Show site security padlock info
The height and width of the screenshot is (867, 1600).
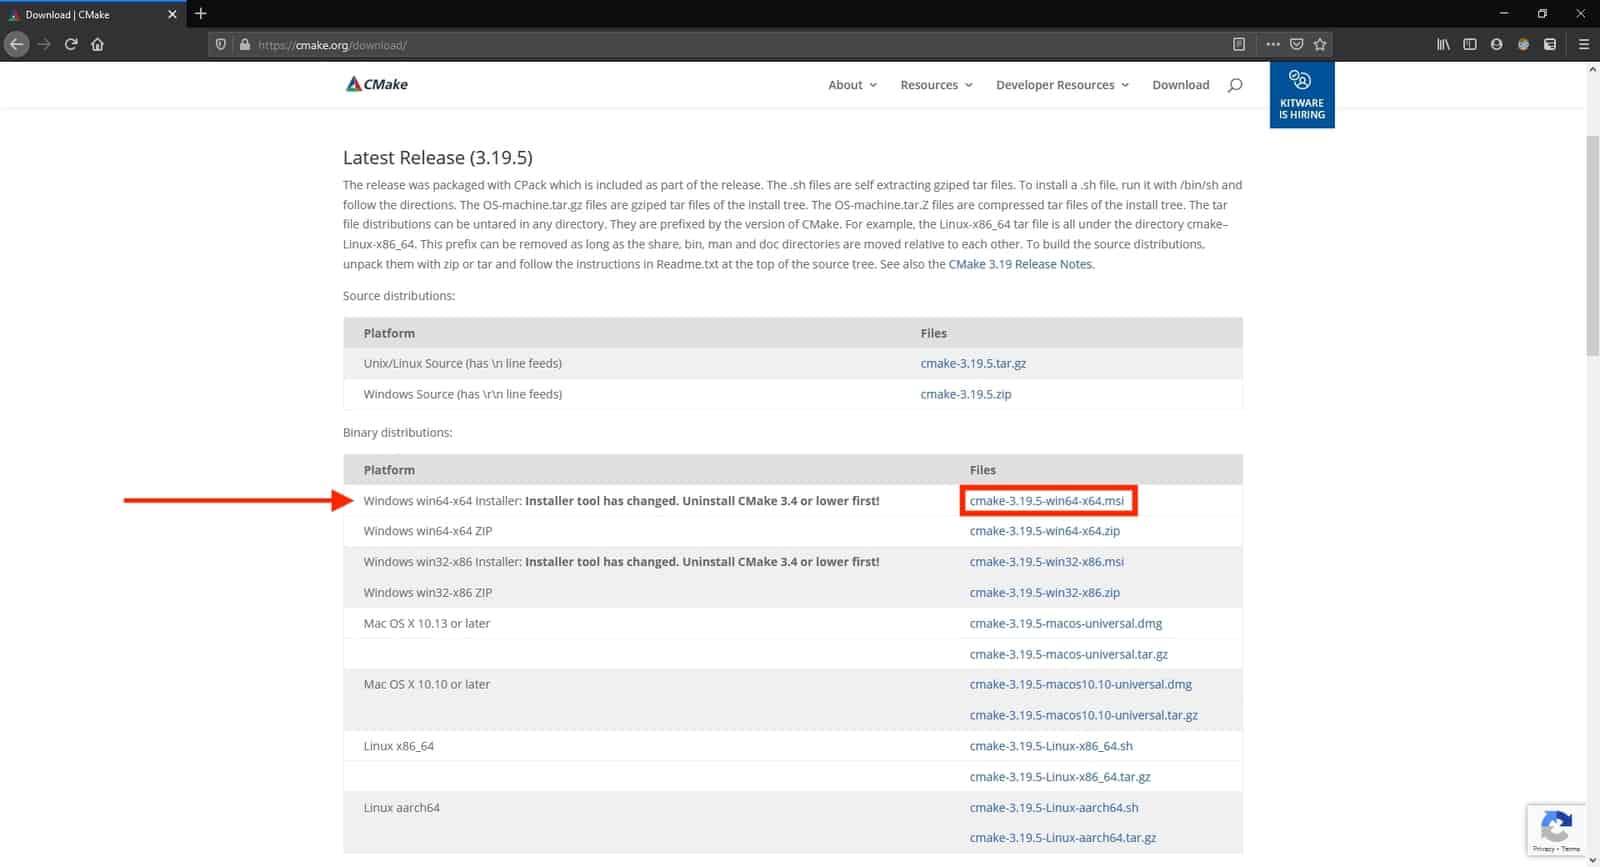point(244,44)
